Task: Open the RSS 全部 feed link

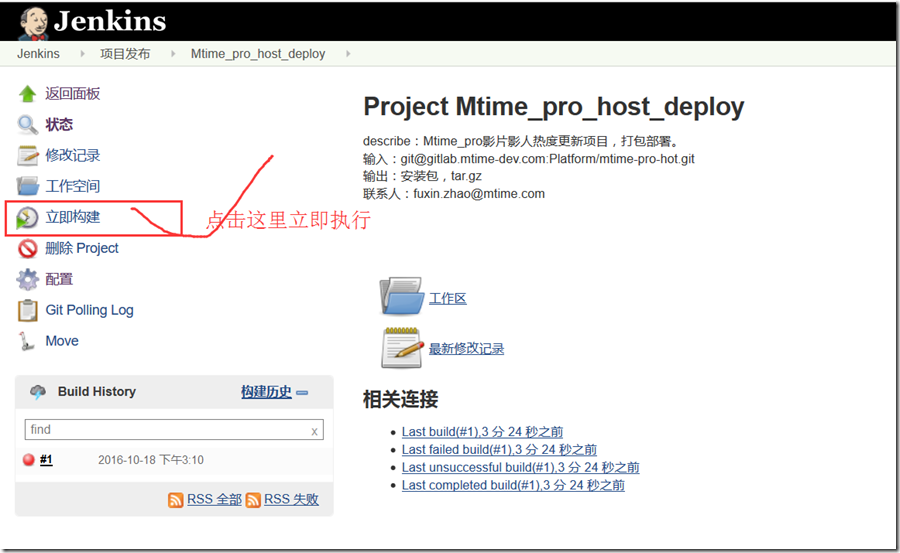Action: [x=214, y=500]
